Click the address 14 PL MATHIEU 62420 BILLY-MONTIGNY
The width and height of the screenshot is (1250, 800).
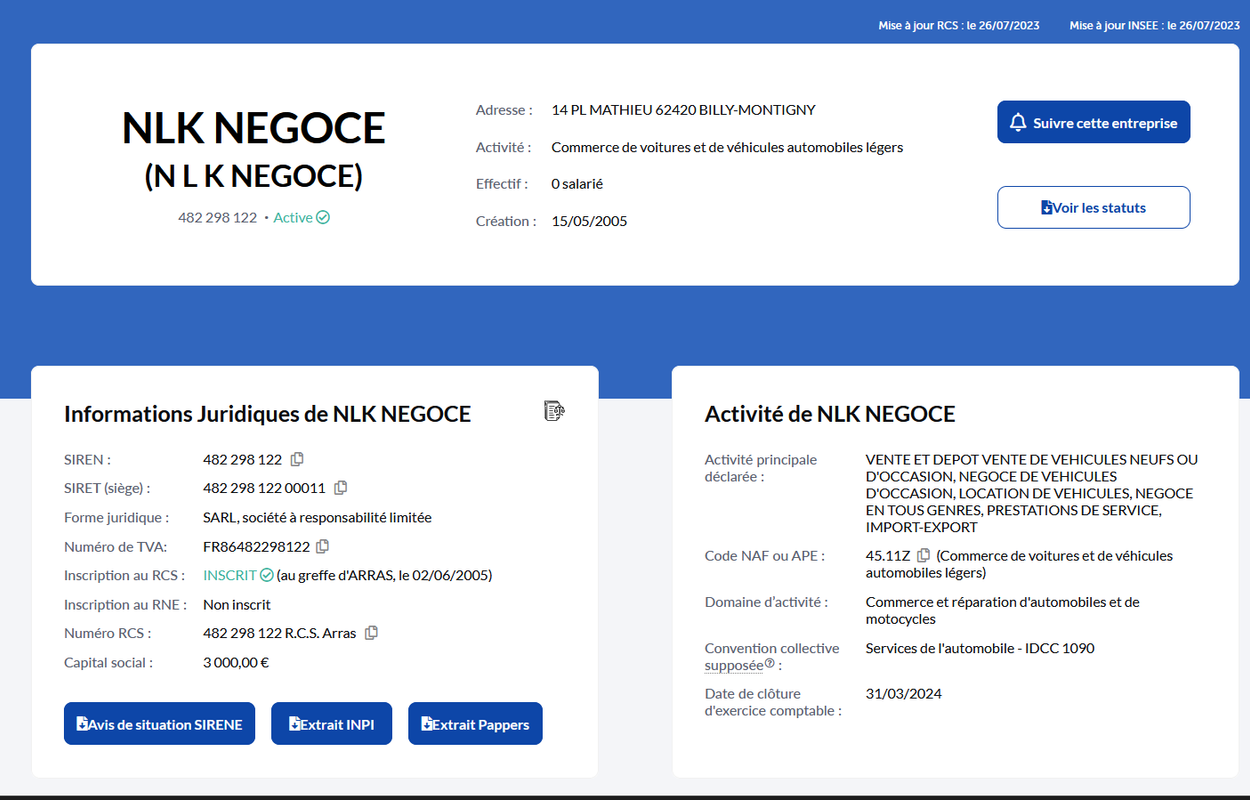pyautogui.click(x=683, y=110)
